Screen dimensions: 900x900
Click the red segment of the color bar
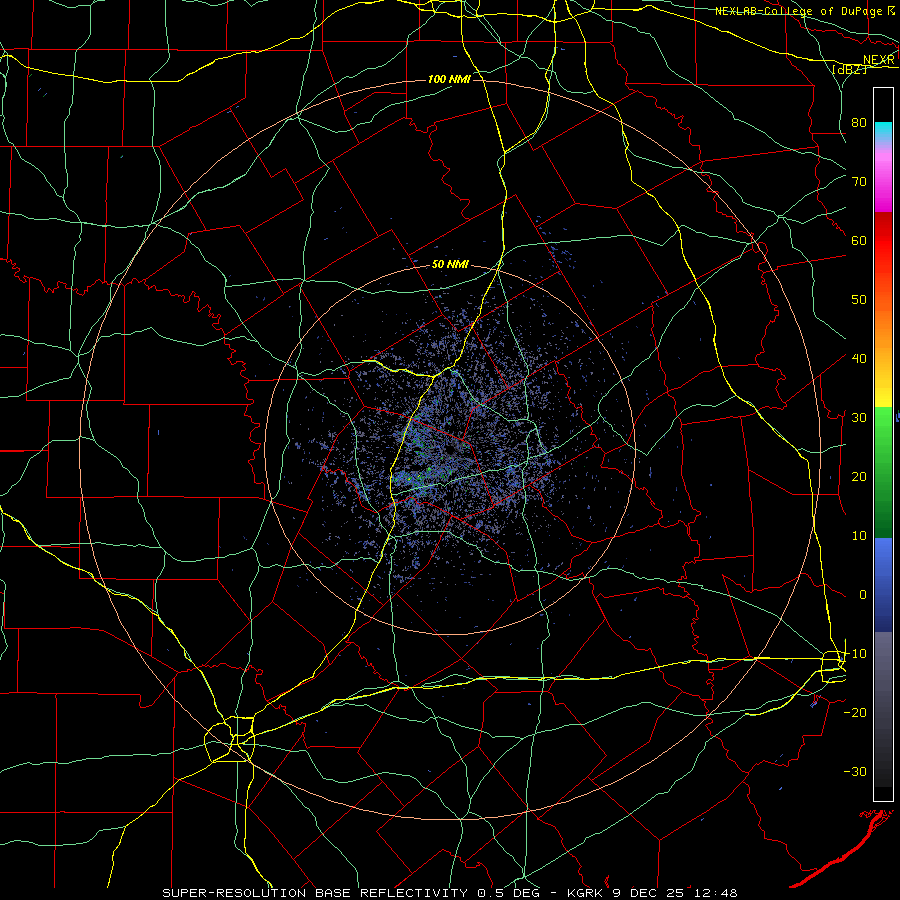click(883, 241)
